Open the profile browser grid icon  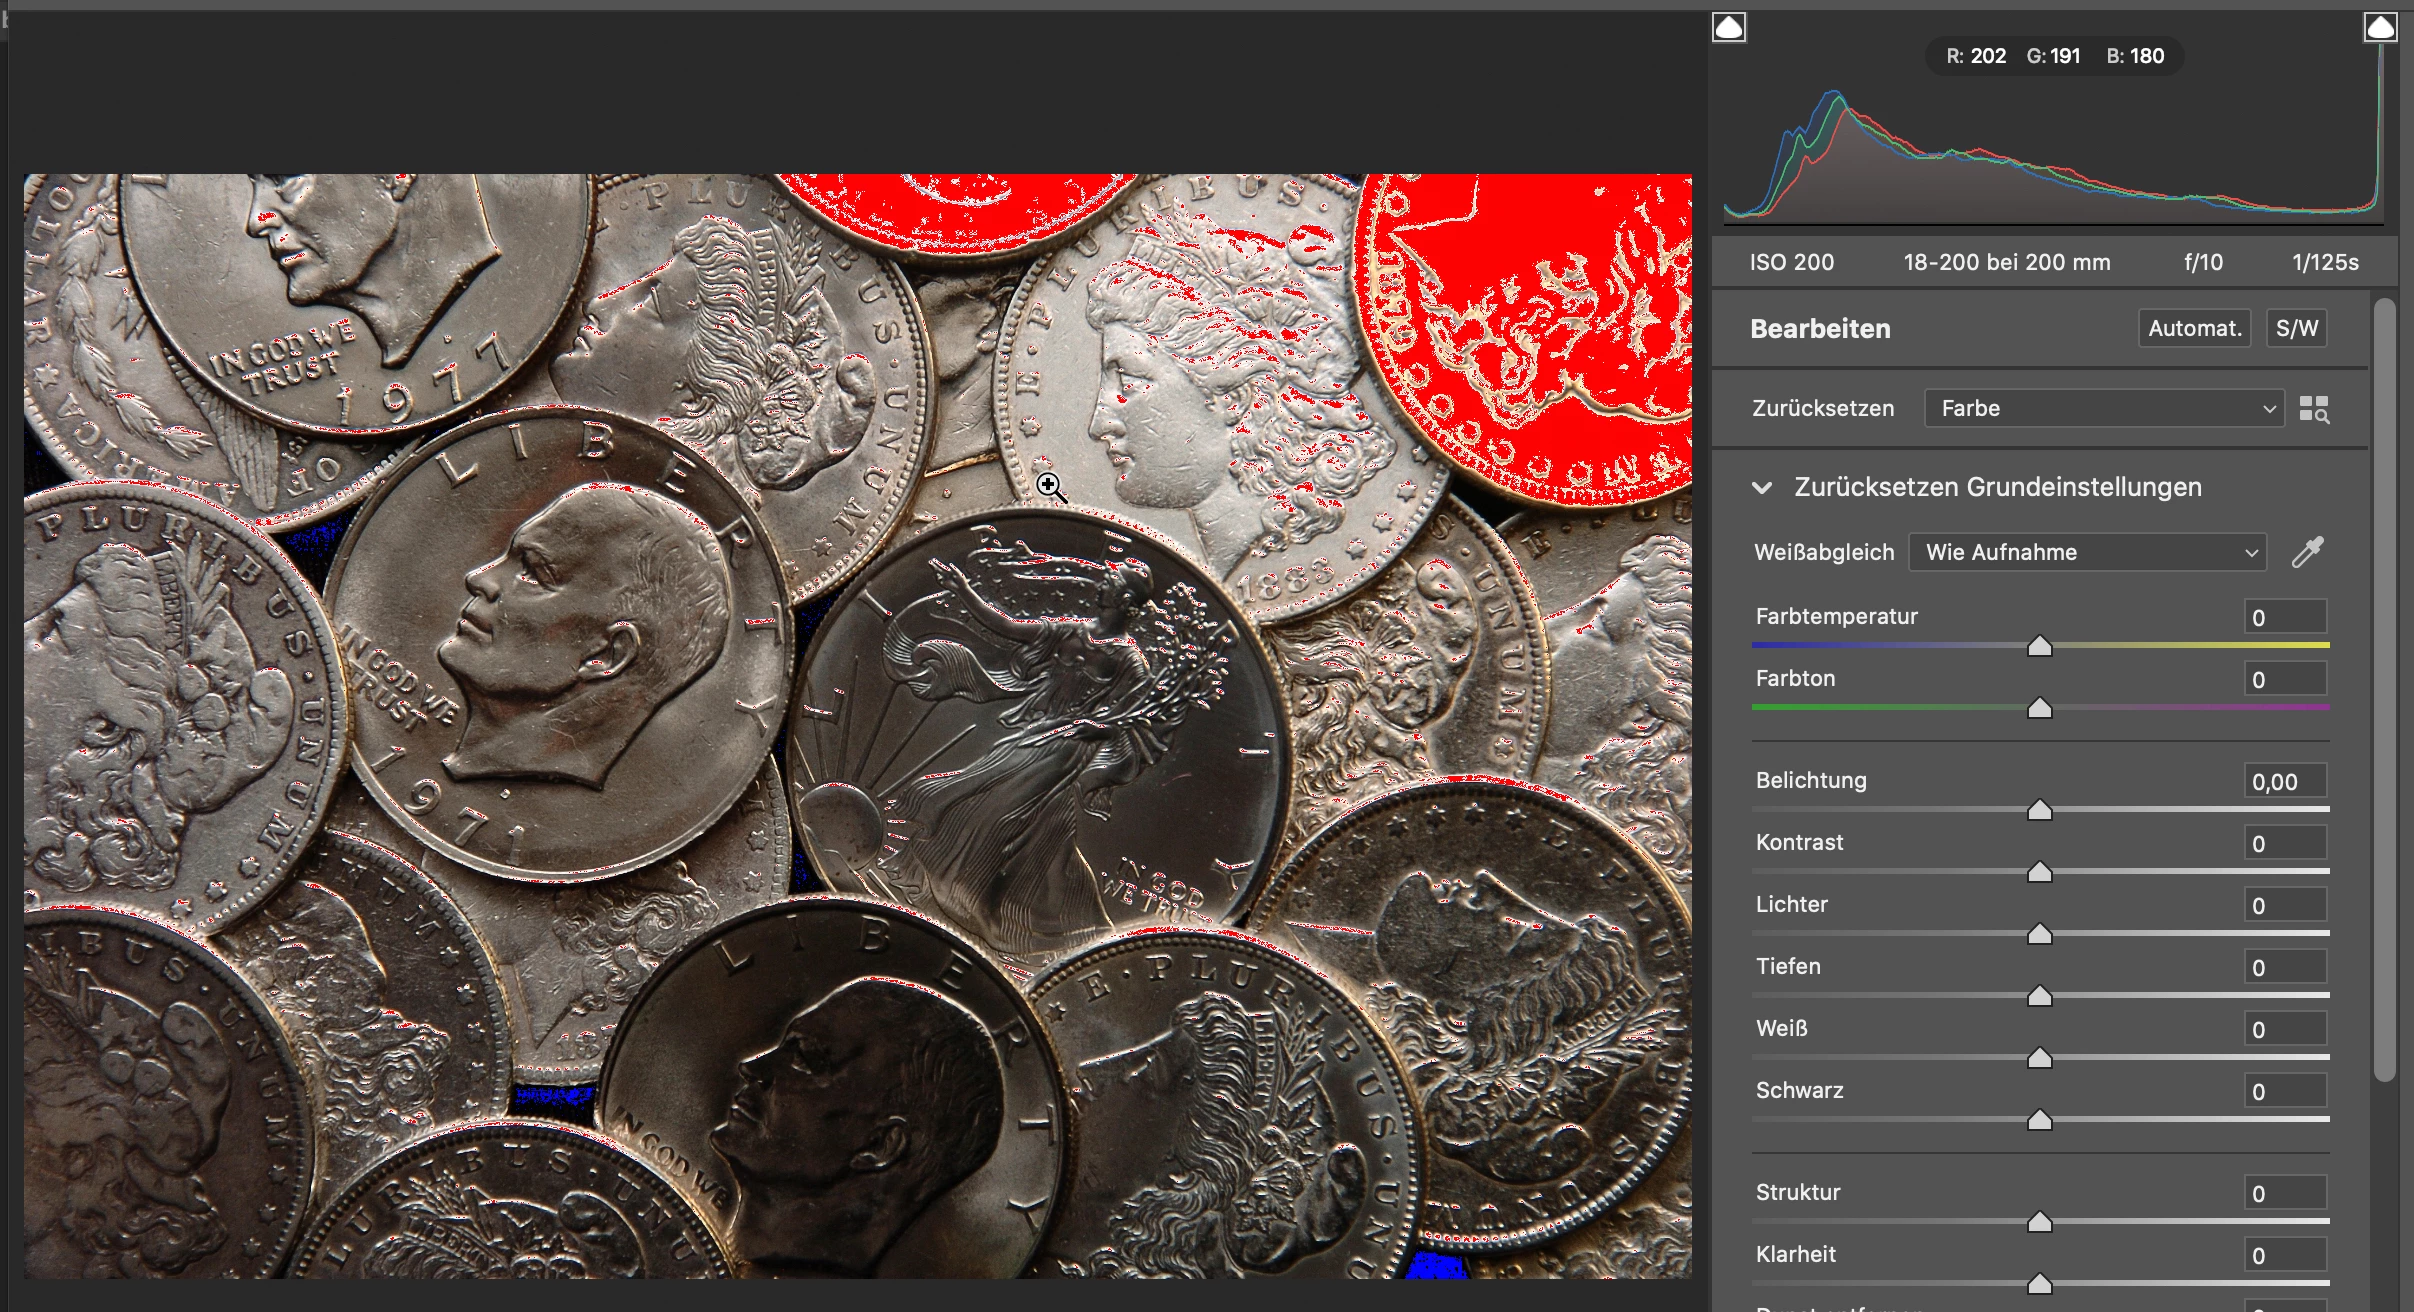click(2313, 409)
